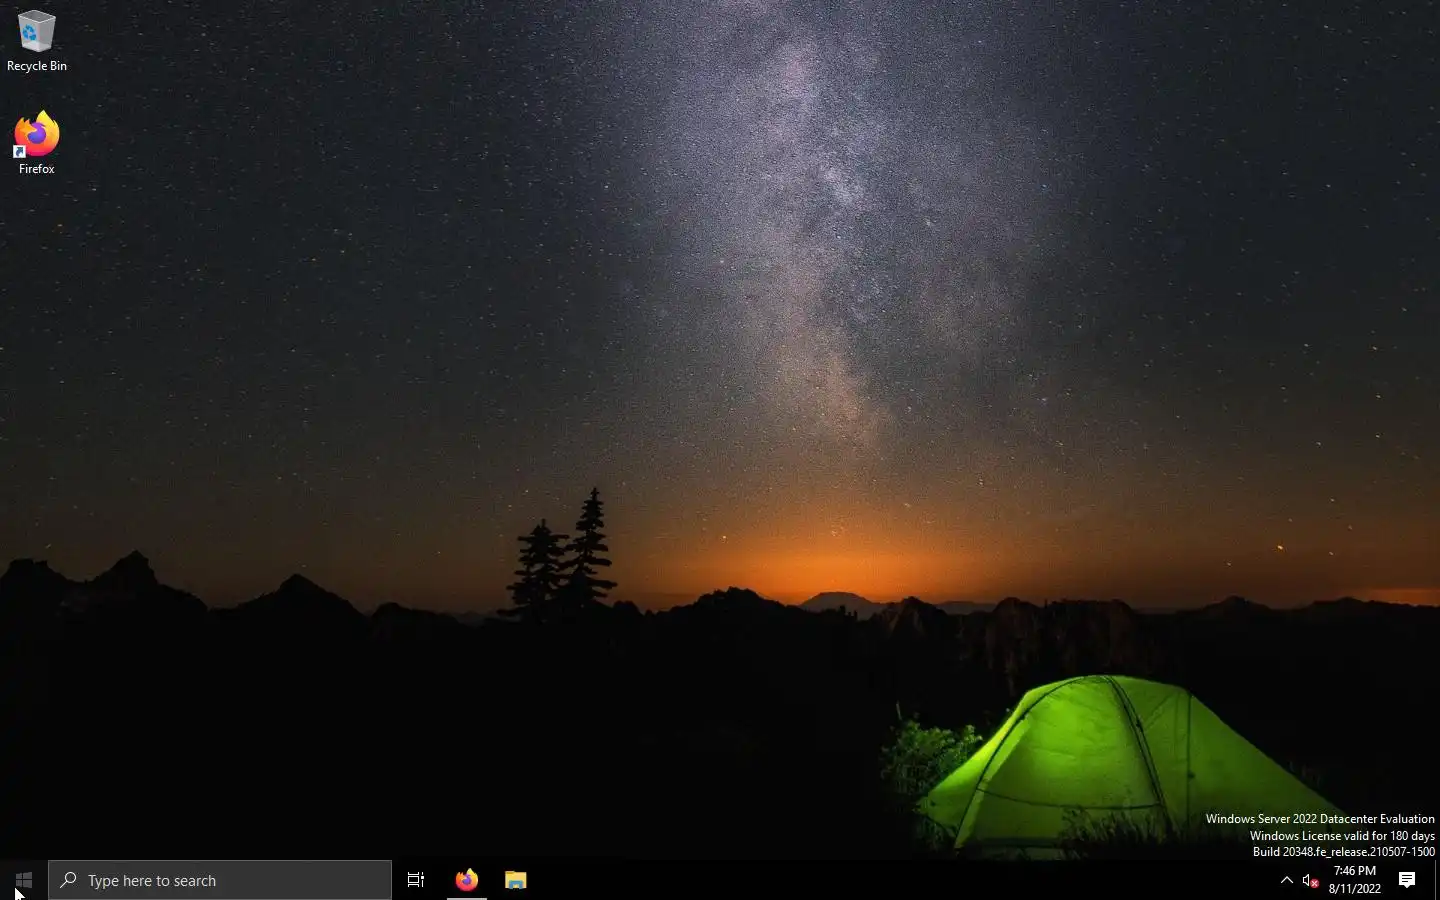1440x900 pixels.
Task: Open the Action Center notifications icon
Action: [x=1407, y=880]
